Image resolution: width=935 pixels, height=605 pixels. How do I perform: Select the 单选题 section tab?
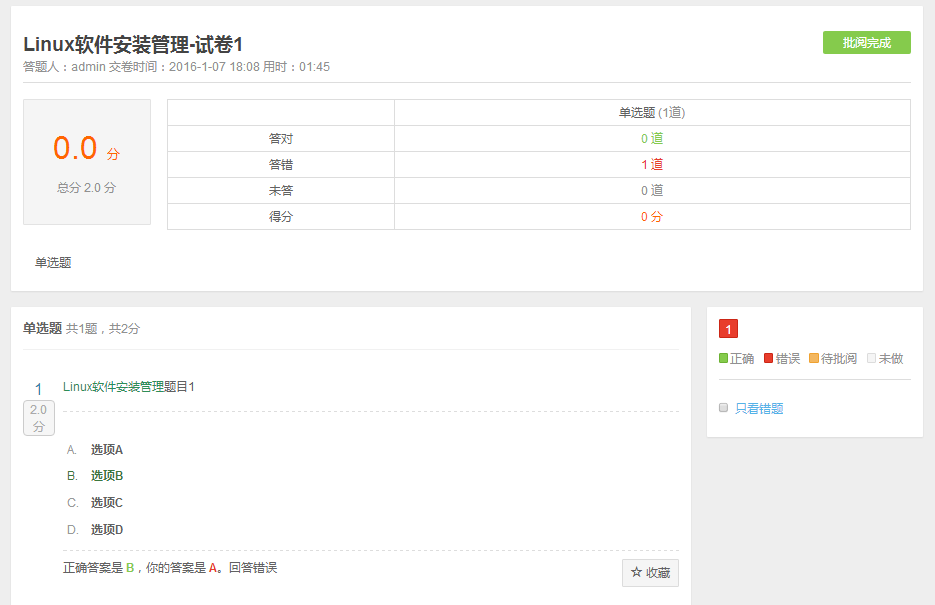53,263
